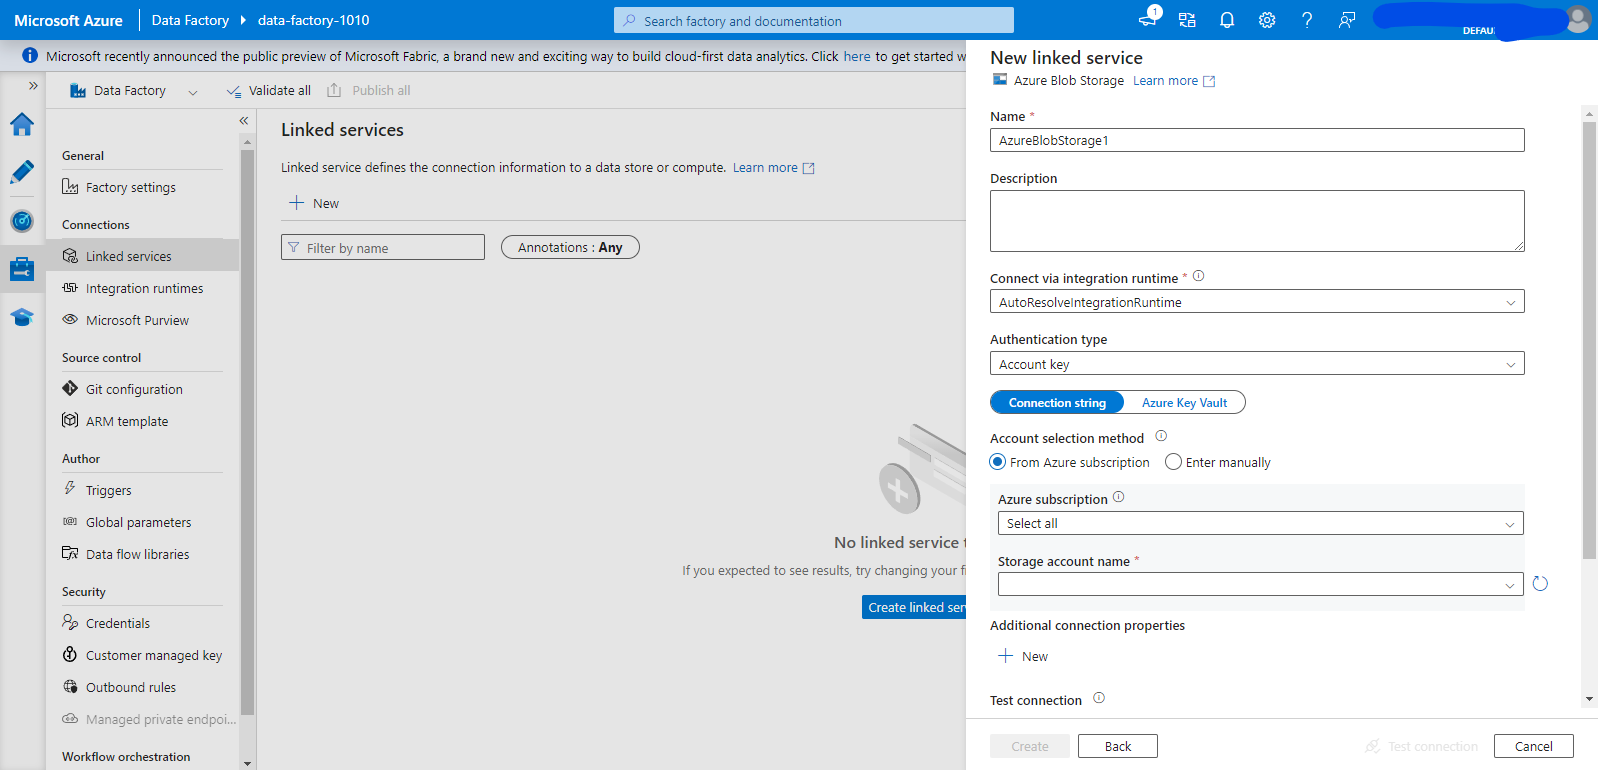Add new additional connection property
This screenshot has width=1598, height=770.
[1023, 656]
